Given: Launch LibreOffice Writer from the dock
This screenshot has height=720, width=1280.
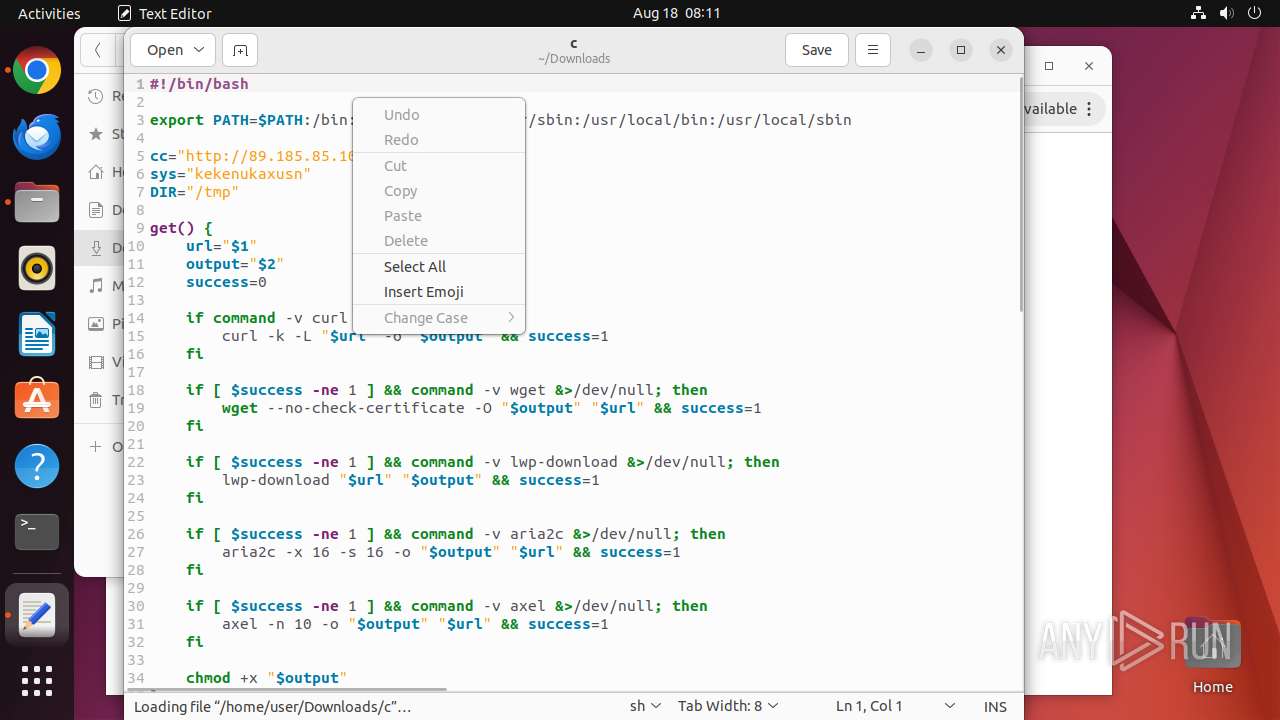Looking at the screenshot, I should (37, 335).
